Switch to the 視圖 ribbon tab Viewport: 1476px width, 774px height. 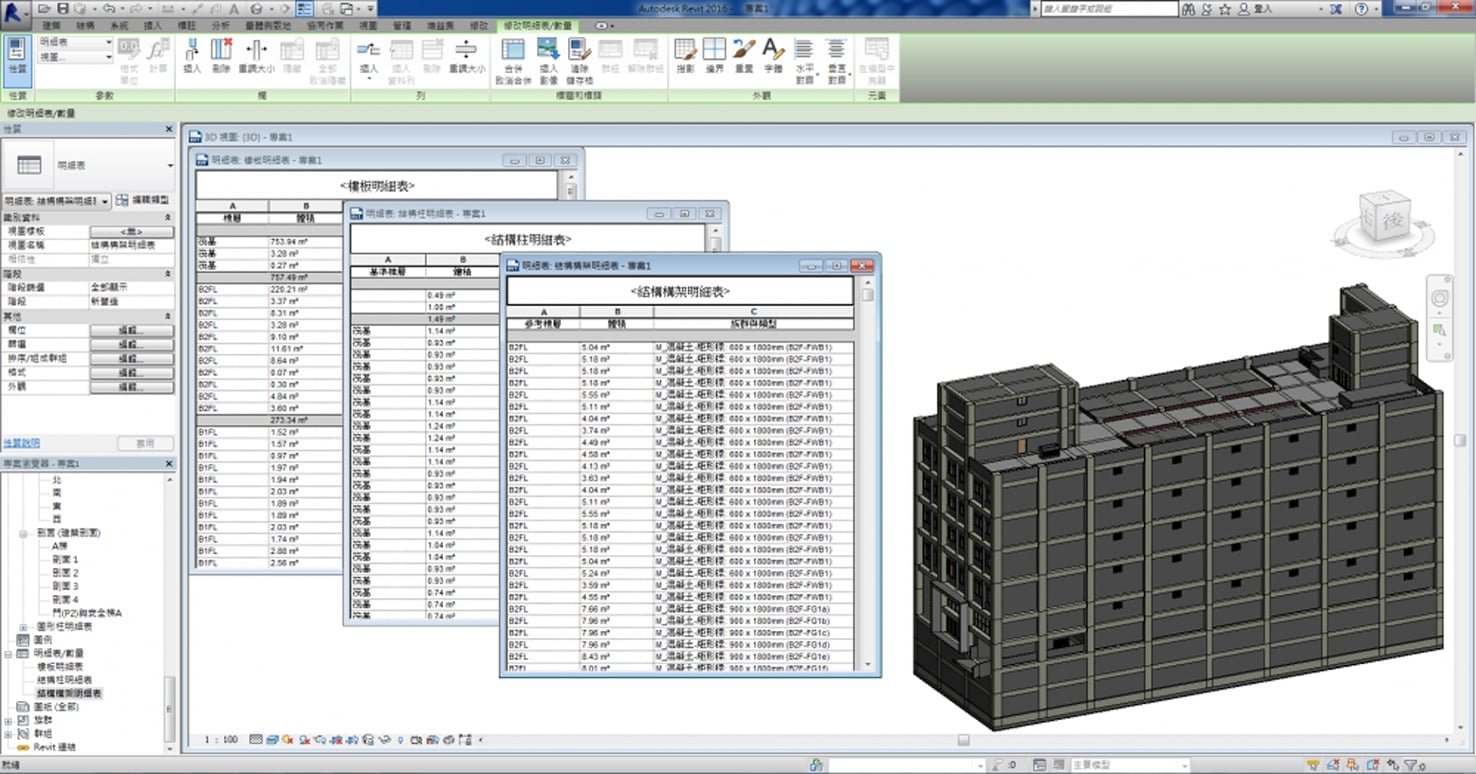368,25
